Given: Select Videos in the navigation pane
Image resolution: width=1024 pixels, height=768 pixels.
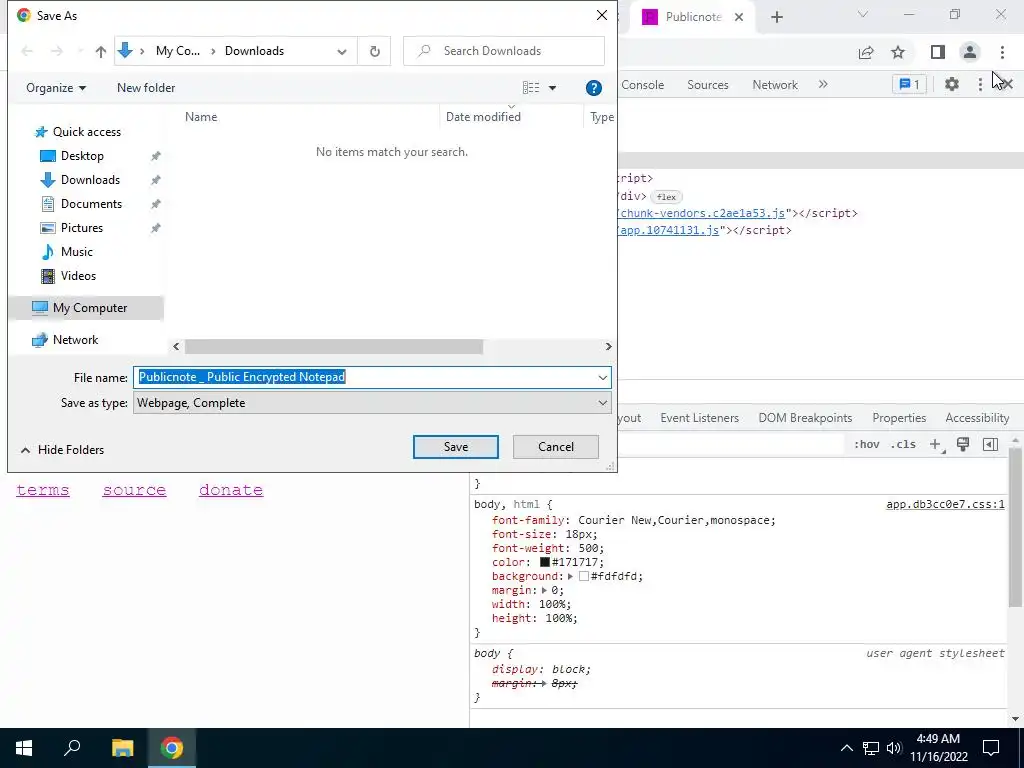Looking at the screenshot, I should click(78, 276).
